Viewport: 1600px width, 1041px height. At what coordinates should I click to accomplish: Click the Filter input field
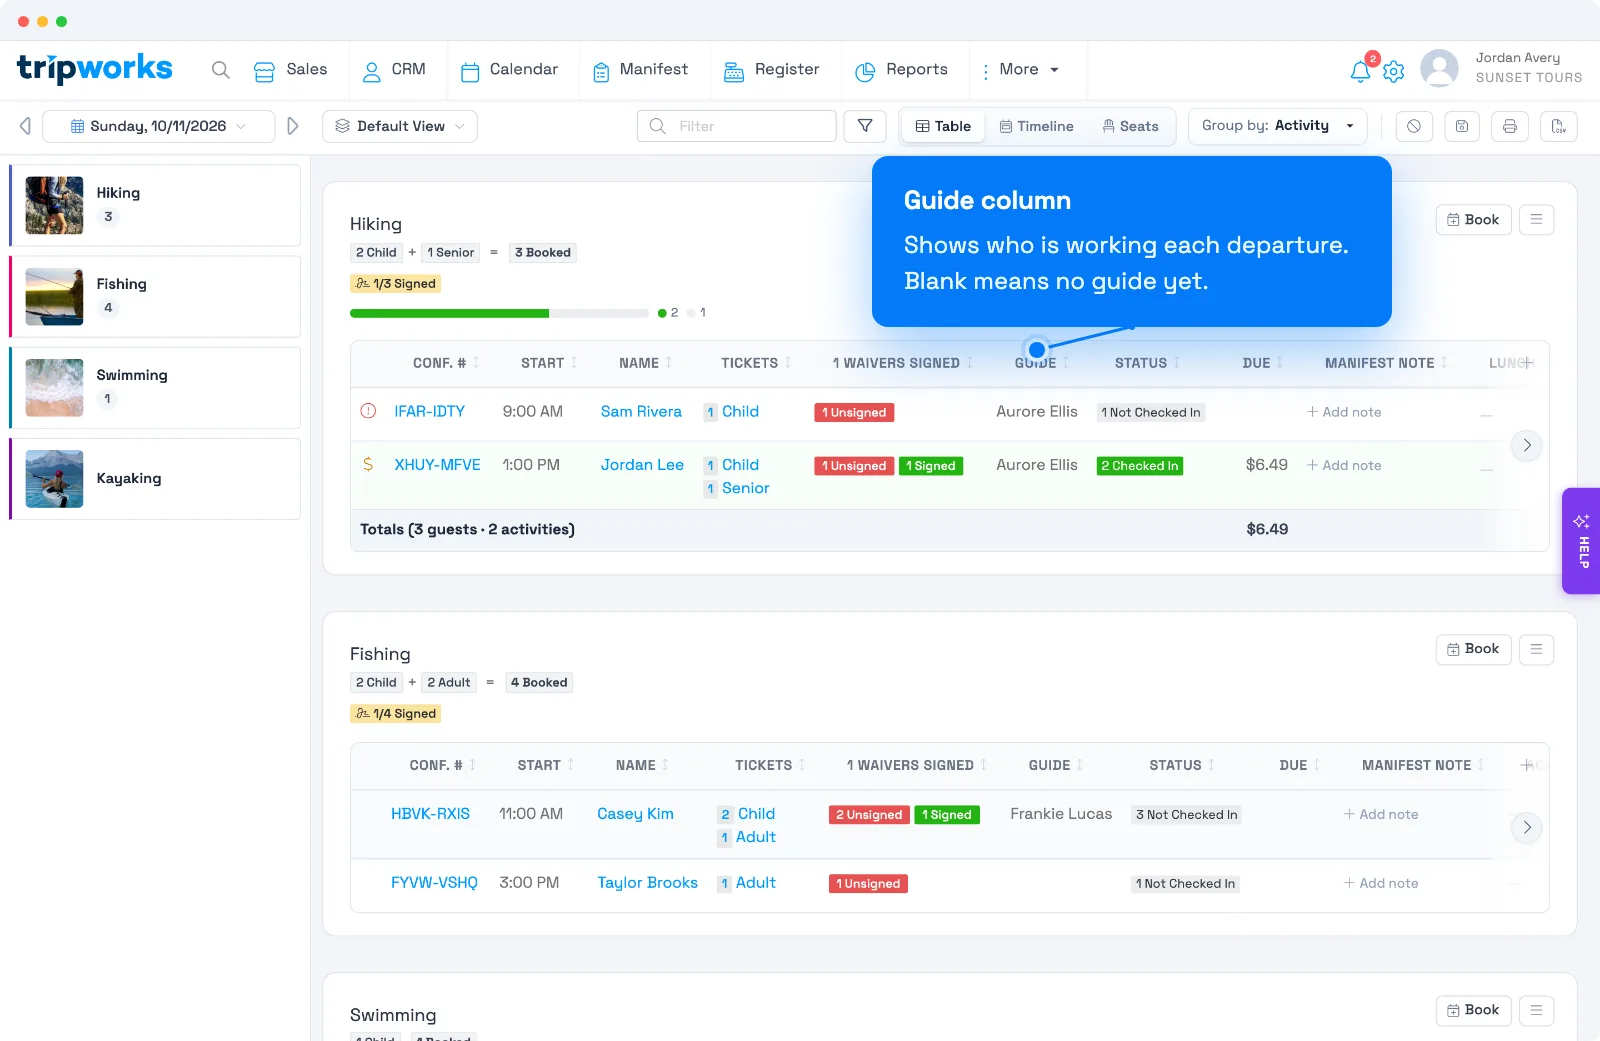tap(737, 126)
